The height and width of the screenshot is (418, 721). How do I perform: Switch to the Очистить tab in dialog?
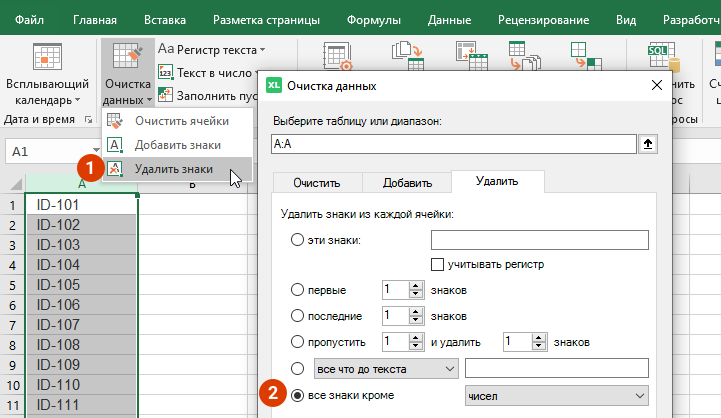coord(316,183)
